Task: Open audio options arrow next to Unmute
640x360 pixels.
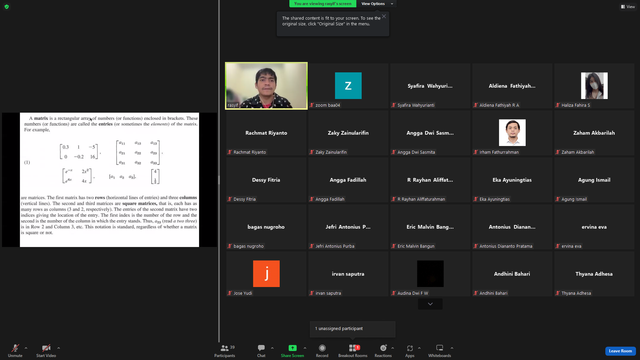Action: tap(26, 348)
